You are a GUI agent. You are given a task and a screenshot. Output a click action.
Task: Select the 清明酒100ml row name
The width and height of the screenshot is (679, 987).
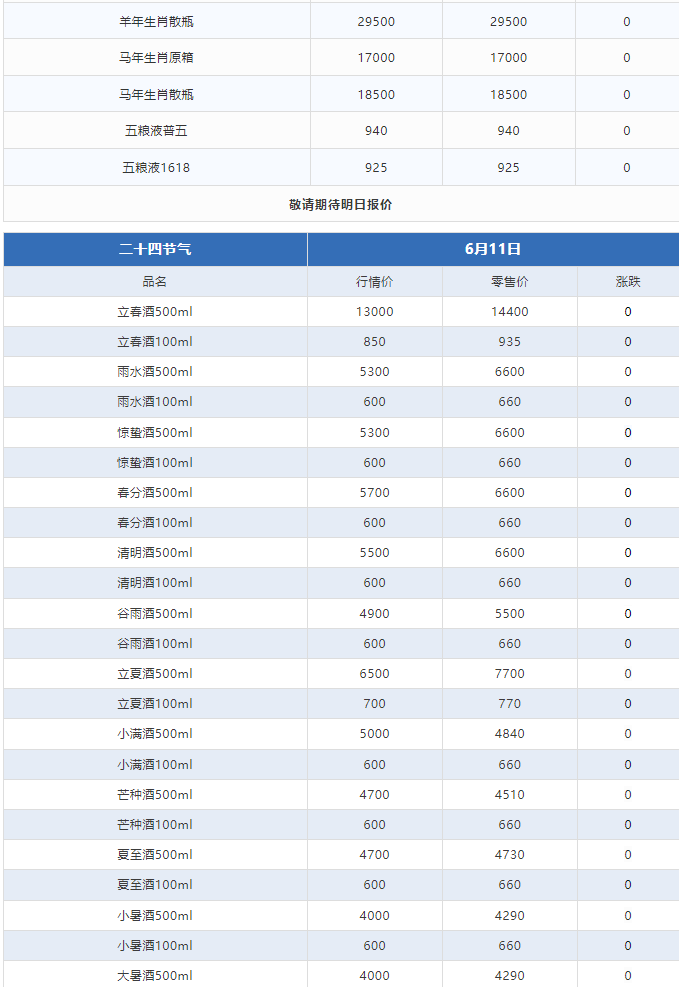(155, 583)
